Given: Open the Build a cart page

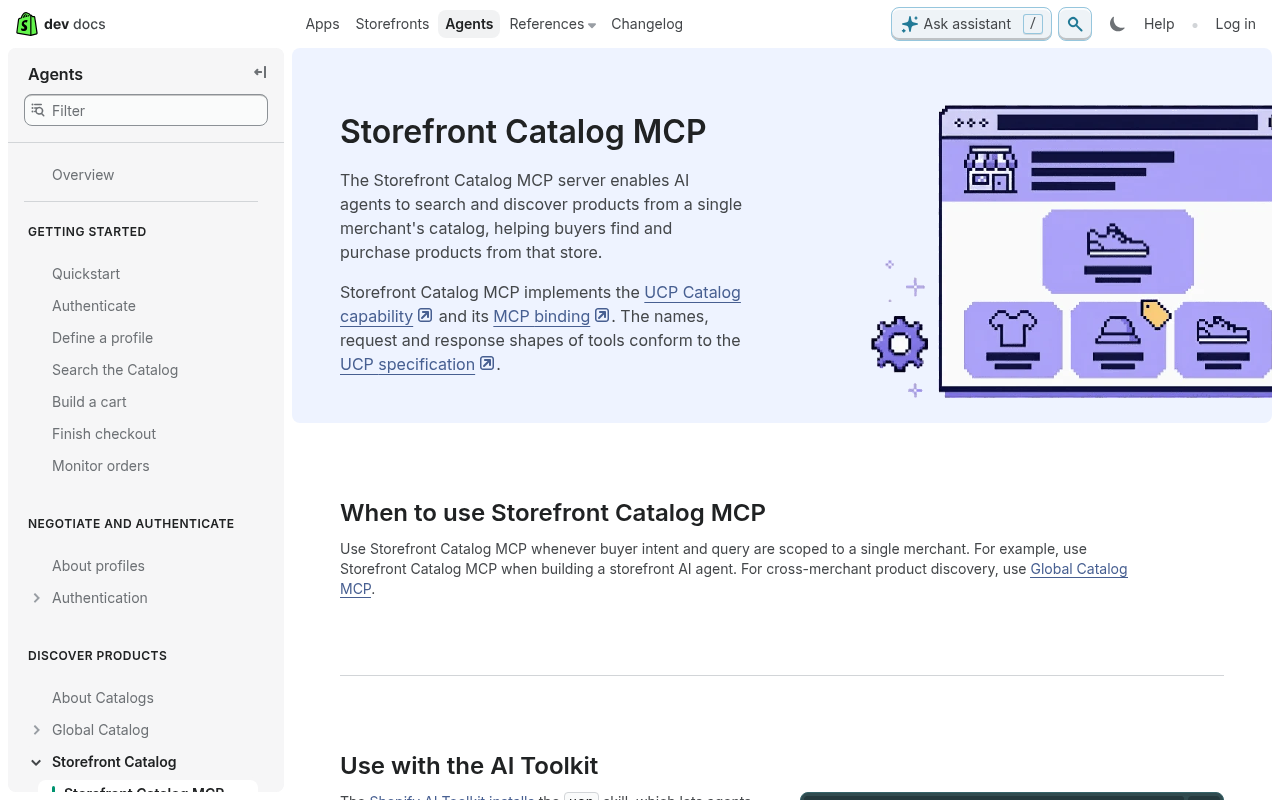Looking at the screenshot, I should (89, 402).
